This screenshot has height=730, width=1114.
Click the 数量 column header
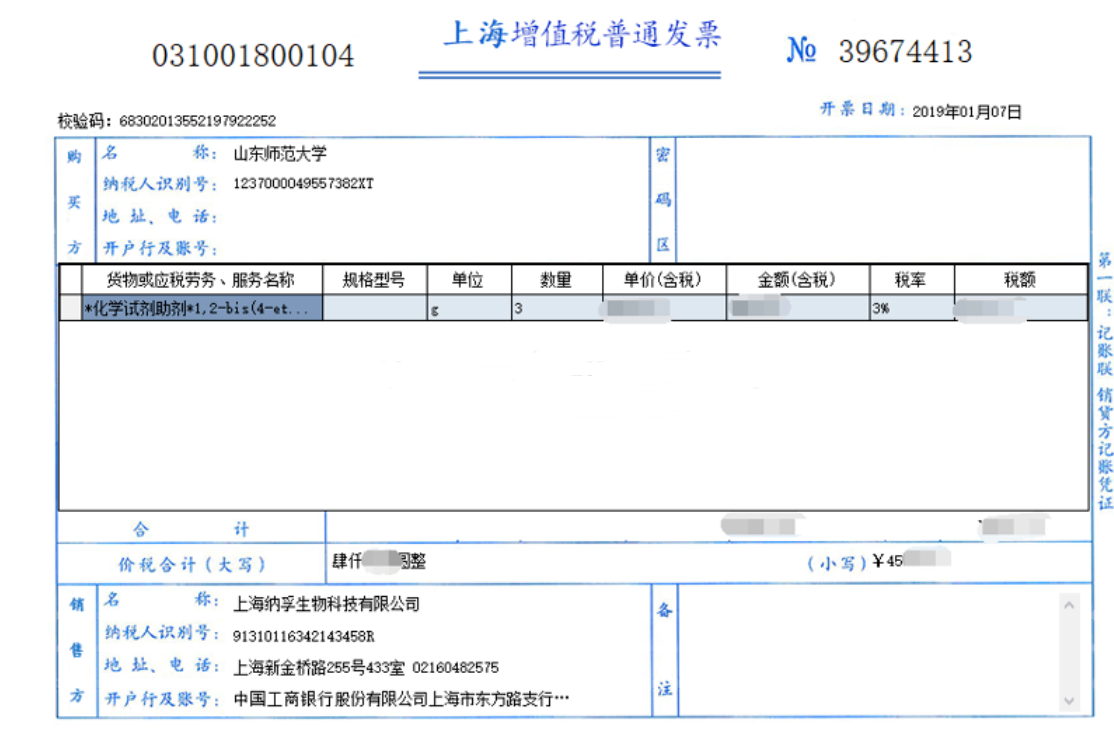[556, 281]
